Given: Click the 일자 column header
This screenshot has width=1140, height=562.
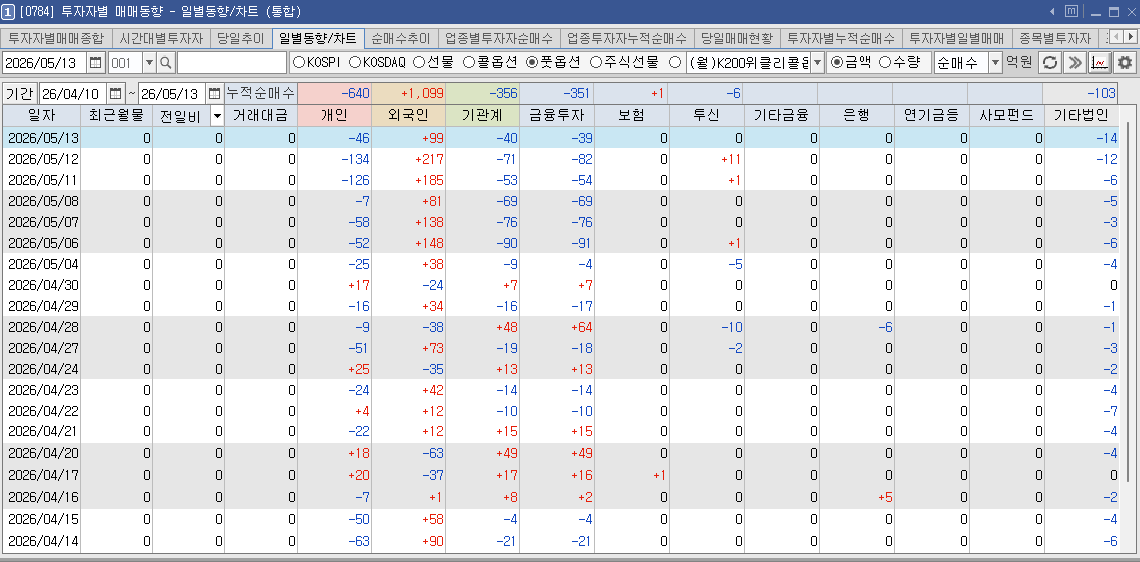Looking at the screenshot, I should (x=41, y=116).
